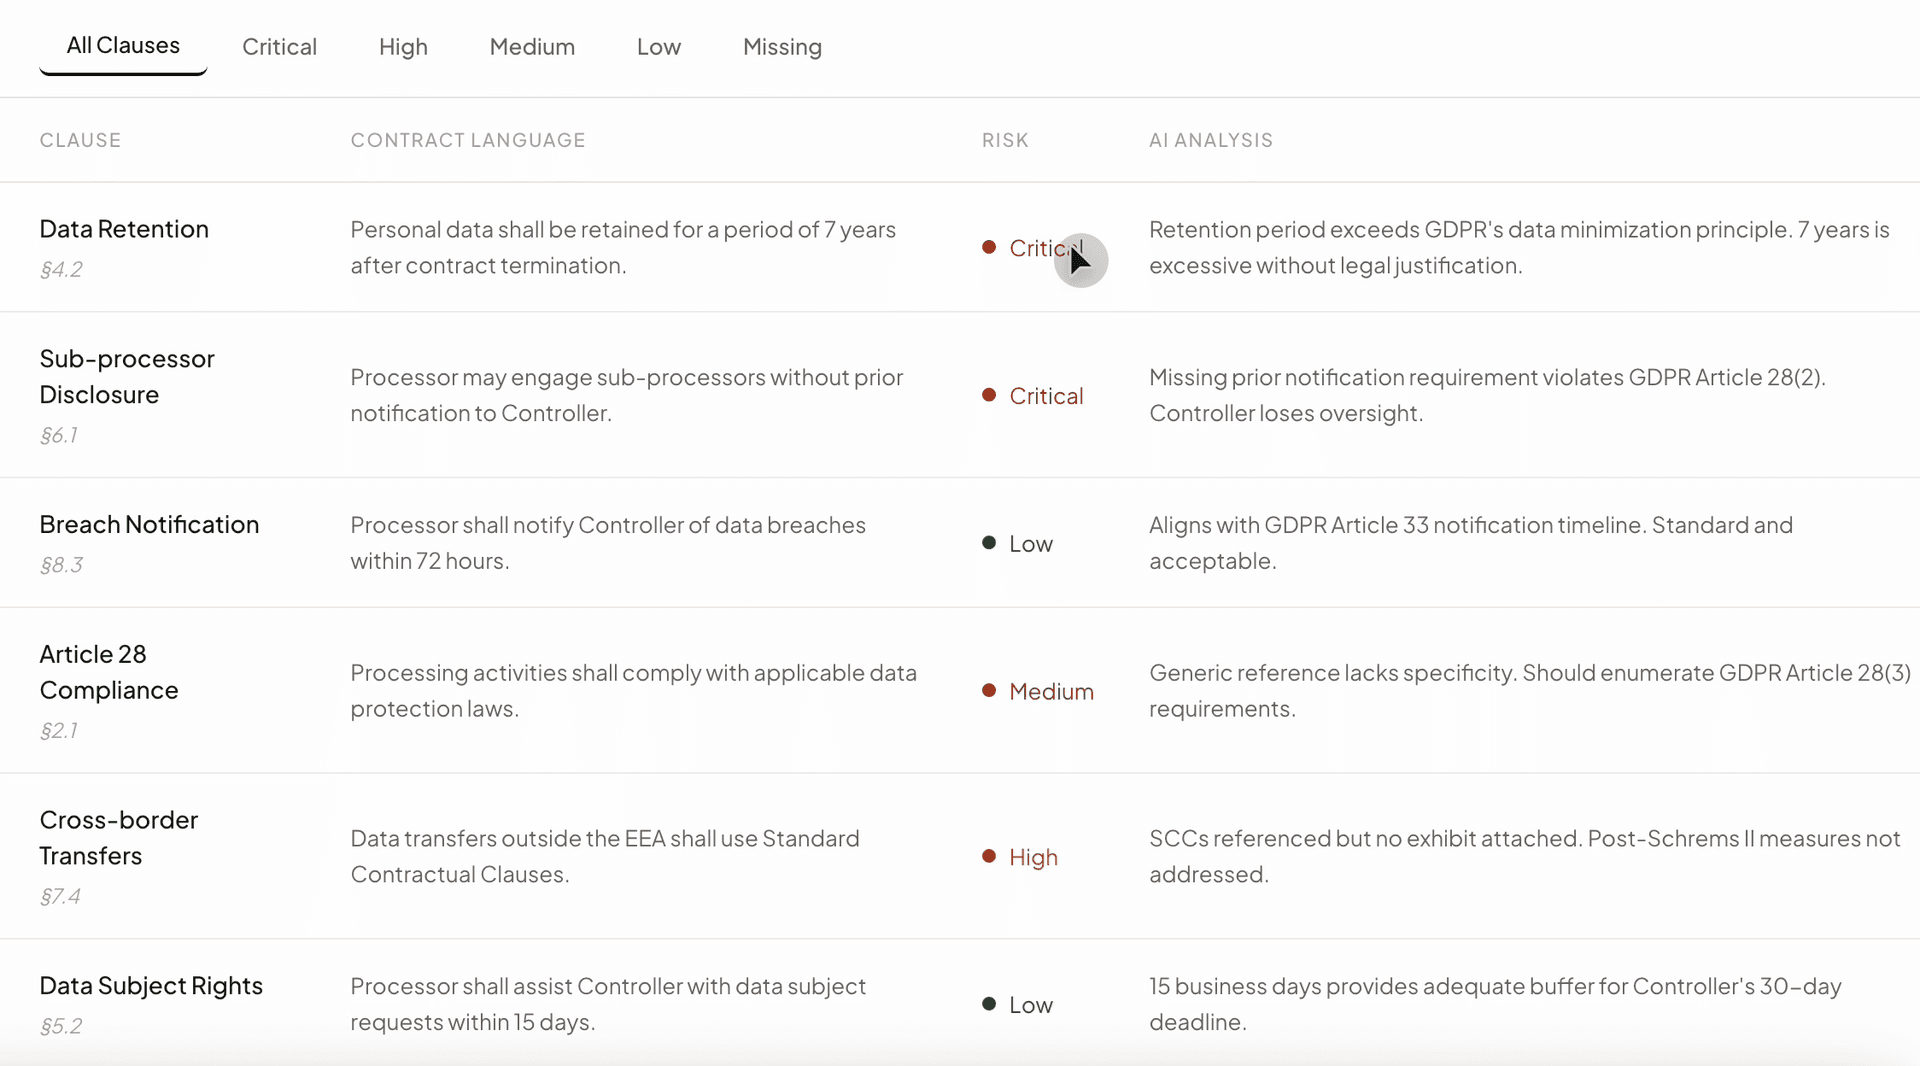Open the Data Retention clause details
The width and height of the screenshot is (1920, 1066).
(124, 228)
